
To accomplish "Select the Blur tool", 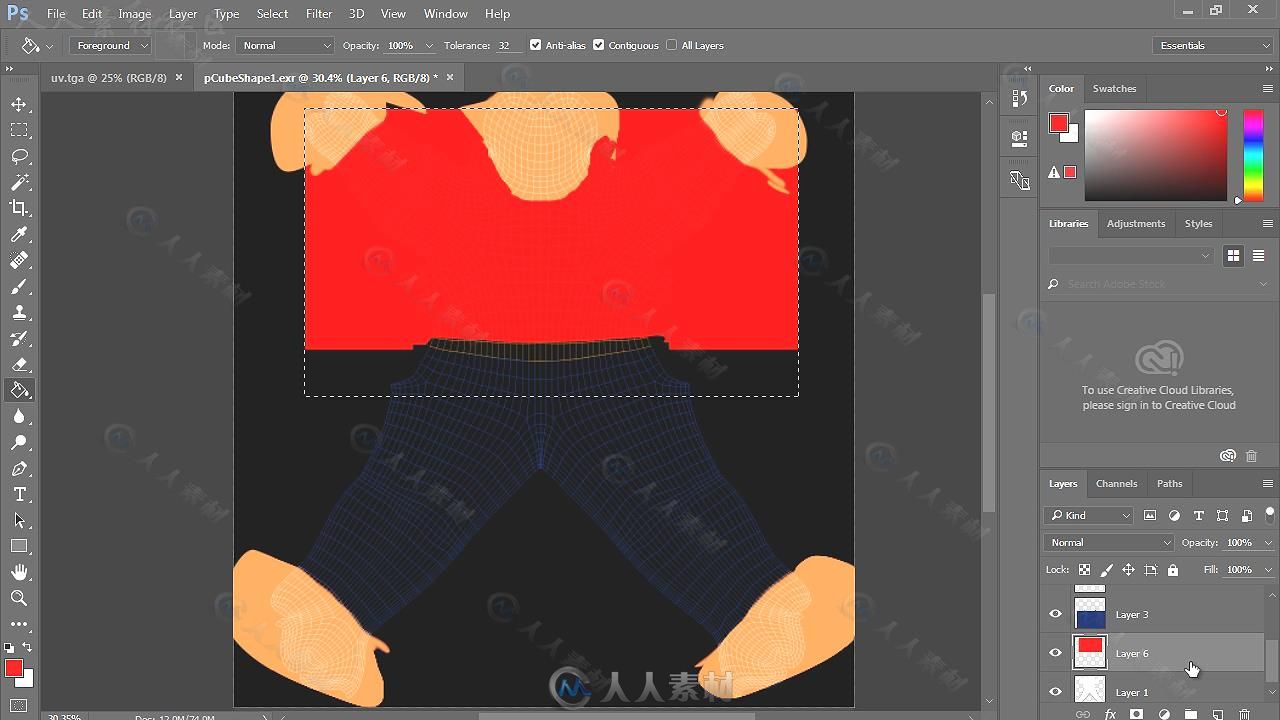I will (x=19, y=416).
